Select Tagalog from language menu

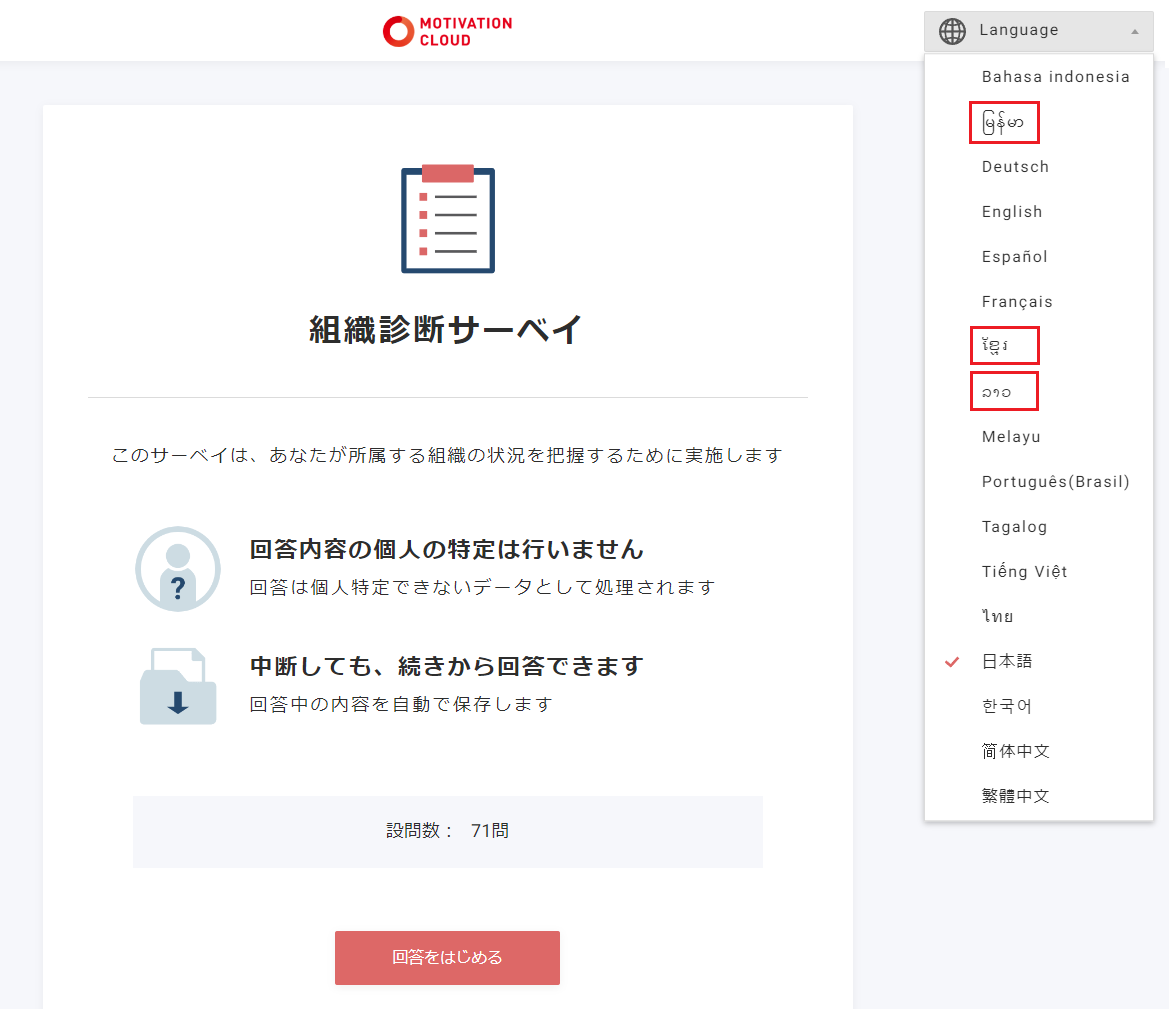click(1014, 527)
